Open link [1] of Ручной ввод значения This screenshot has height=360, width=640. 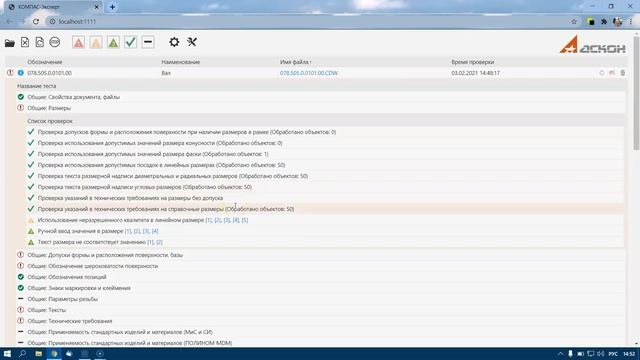(x=128, y=231)
